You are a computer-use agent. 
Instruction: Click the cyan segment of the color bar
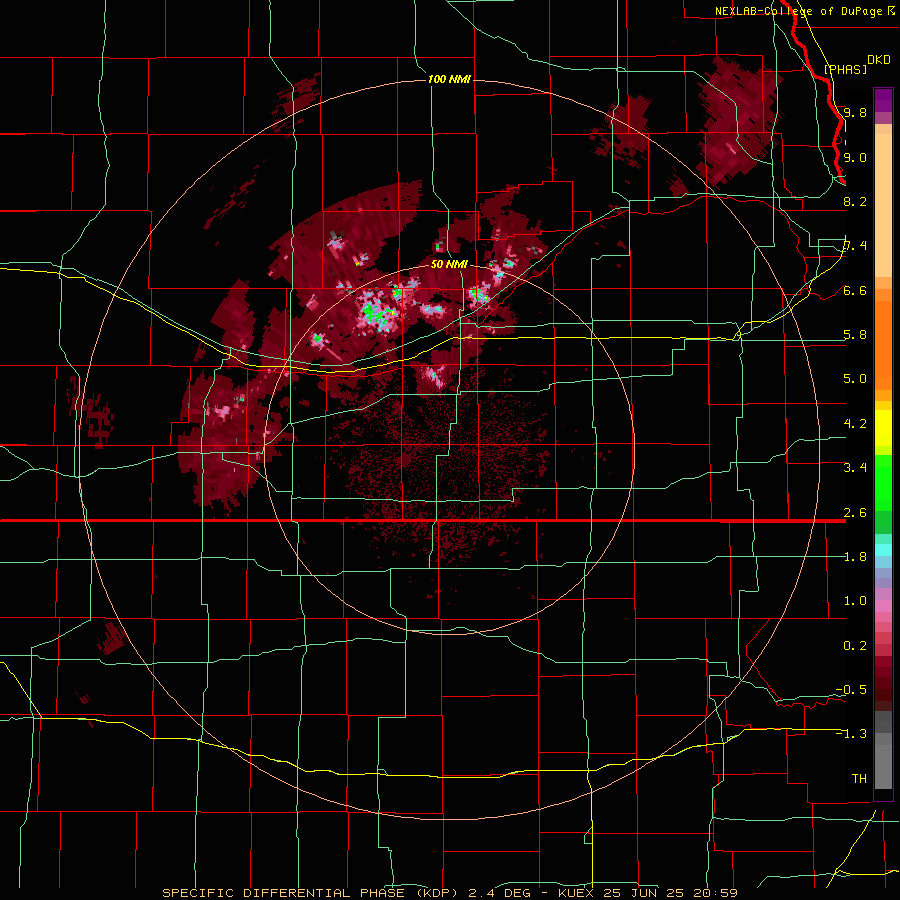883,550
